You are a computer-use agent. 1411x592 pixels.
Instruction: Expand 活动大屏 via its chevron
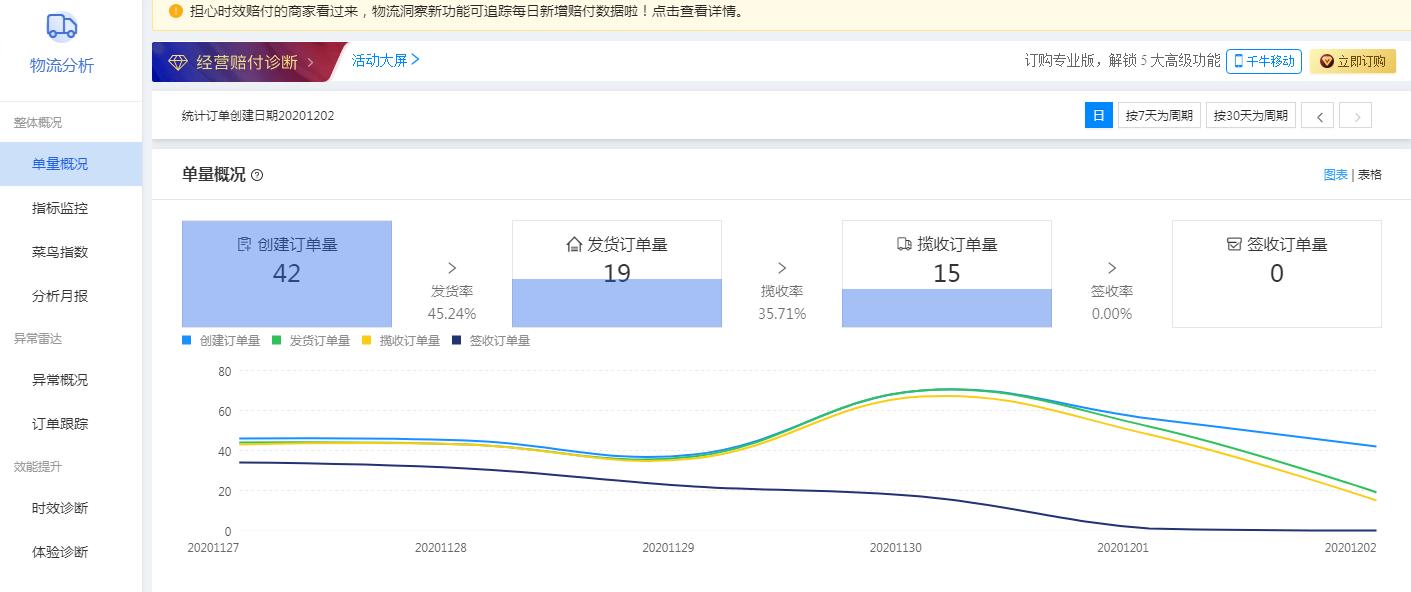click(x=416, y=60)
